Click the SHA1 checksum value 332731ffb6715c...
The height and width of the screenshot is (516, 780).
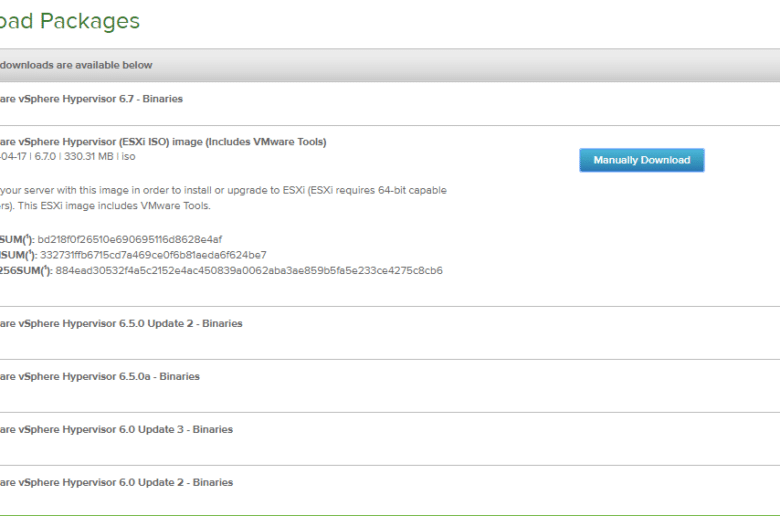(x=153, y=255)
